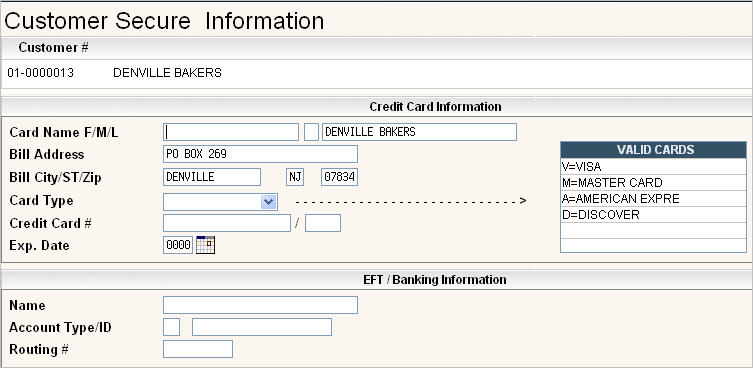The image size is (753, 368).
Task: Focus the Credit Card # number field
Action: tap(227, 223)
